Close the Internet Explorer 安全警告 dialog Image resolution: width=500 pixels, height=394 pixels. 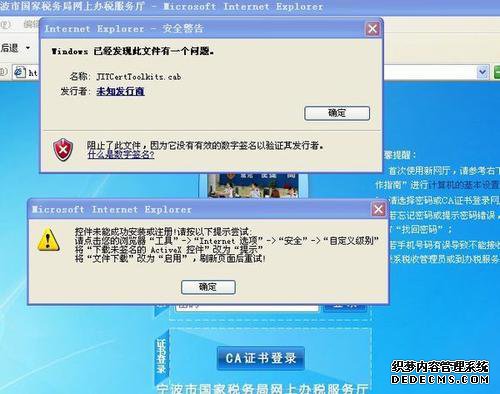click(x=372, y=29)
